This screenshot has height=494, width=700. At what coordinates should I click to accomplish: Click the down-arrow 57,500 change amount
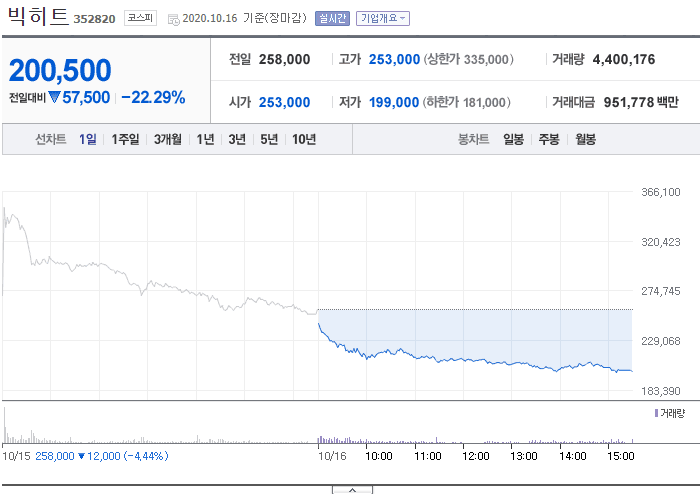pyautogui.click(x=79, y=97)
